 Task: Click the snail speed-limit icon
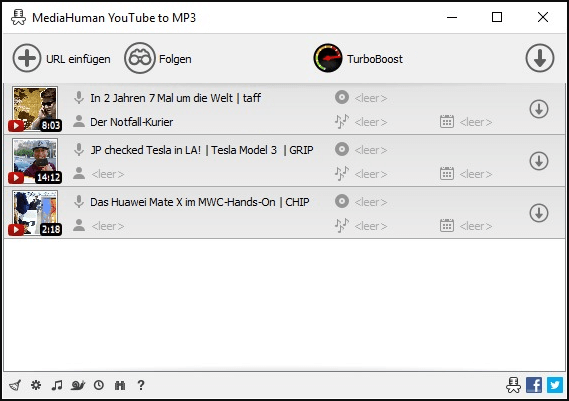pyautogui.click(x=78, y=385)
